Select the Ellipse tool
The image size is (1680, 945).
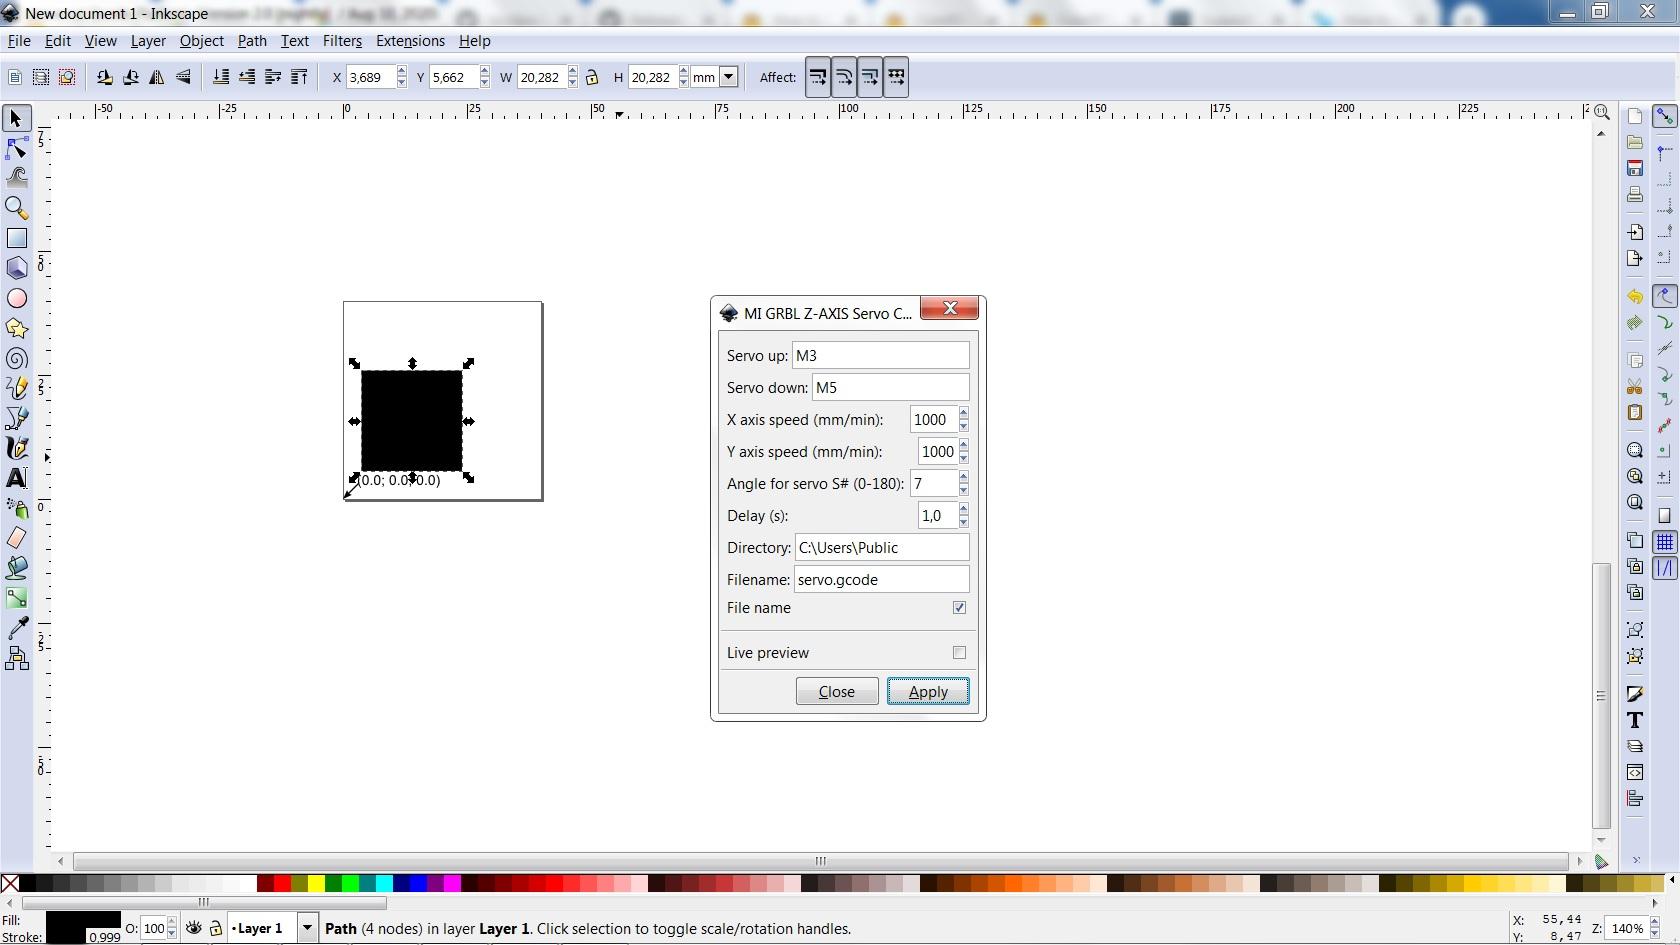click(x=16, y=299)
